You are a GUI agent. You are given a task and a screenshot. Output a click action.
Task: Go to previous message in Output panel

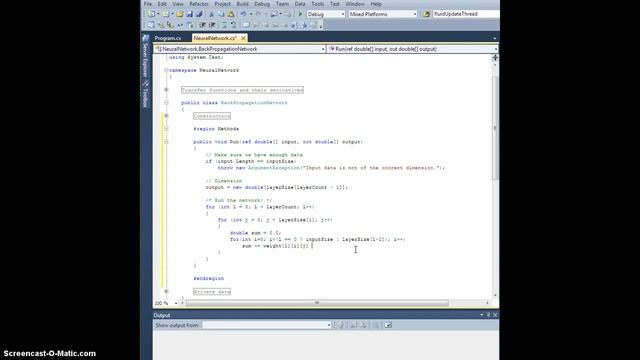(353, 325)
